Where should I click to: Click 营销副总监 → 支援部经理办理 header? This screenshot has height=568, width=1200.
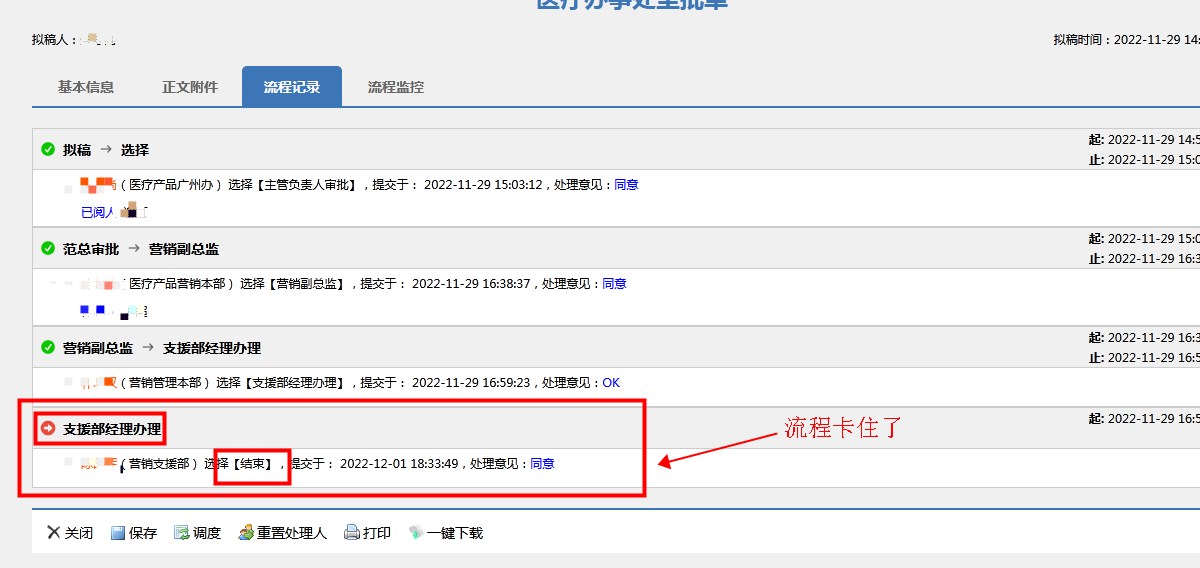[x=162, y=348]
